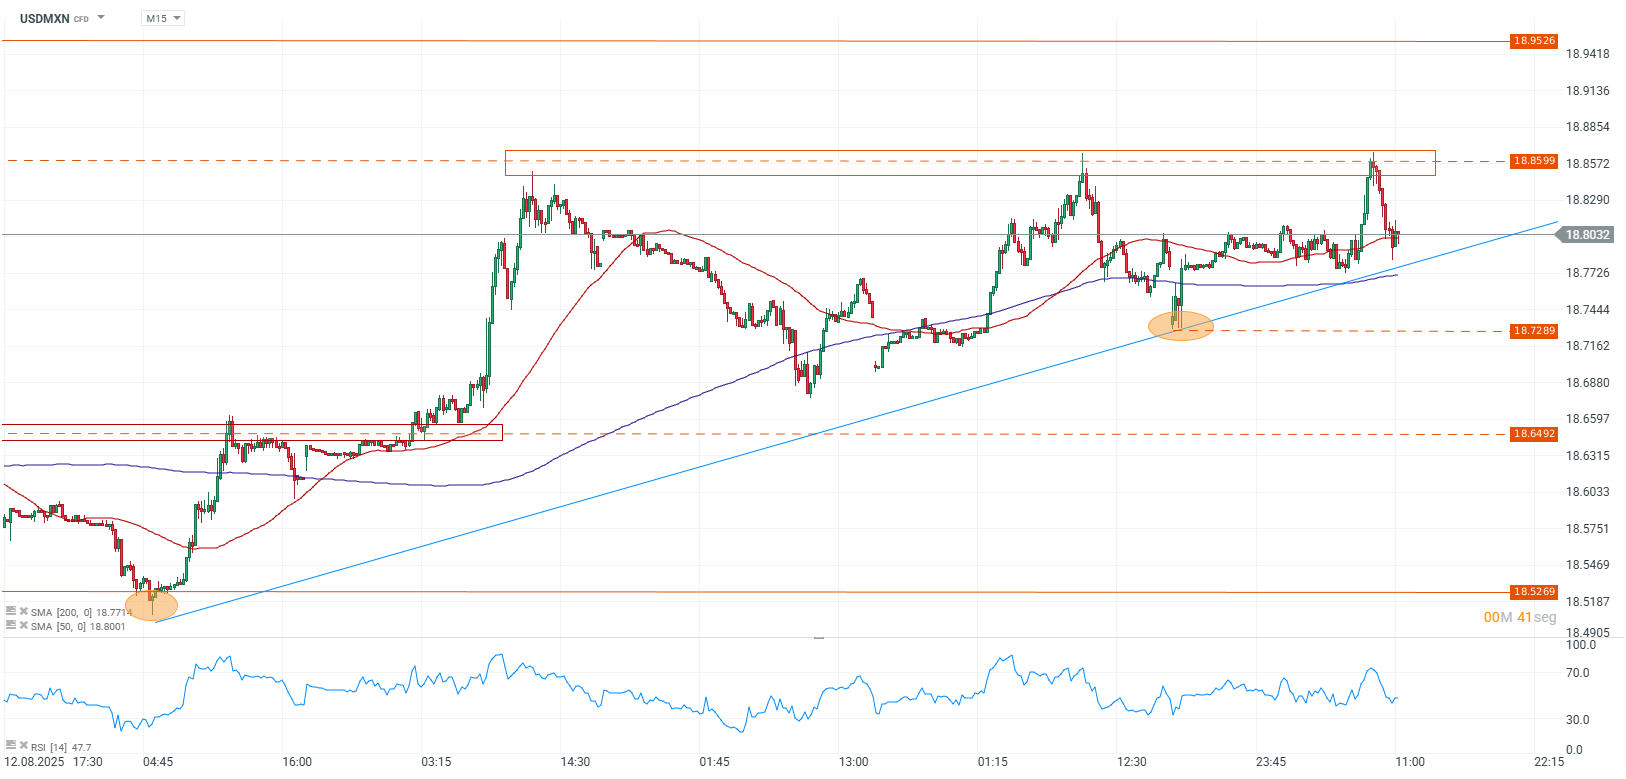This screenshot has width=1626, height=779.
Task: Open settings for RSI 14 indicator
Action: [x=11, y=746]
